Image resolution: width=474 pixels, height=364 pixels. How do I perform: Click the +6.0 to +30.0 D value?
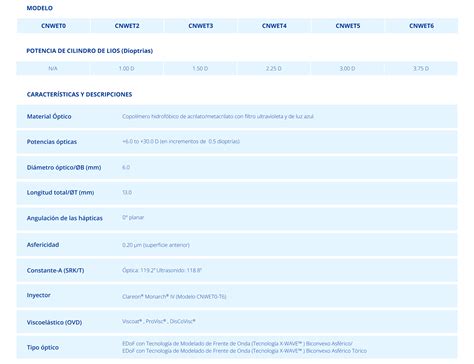tap(181, 141)
